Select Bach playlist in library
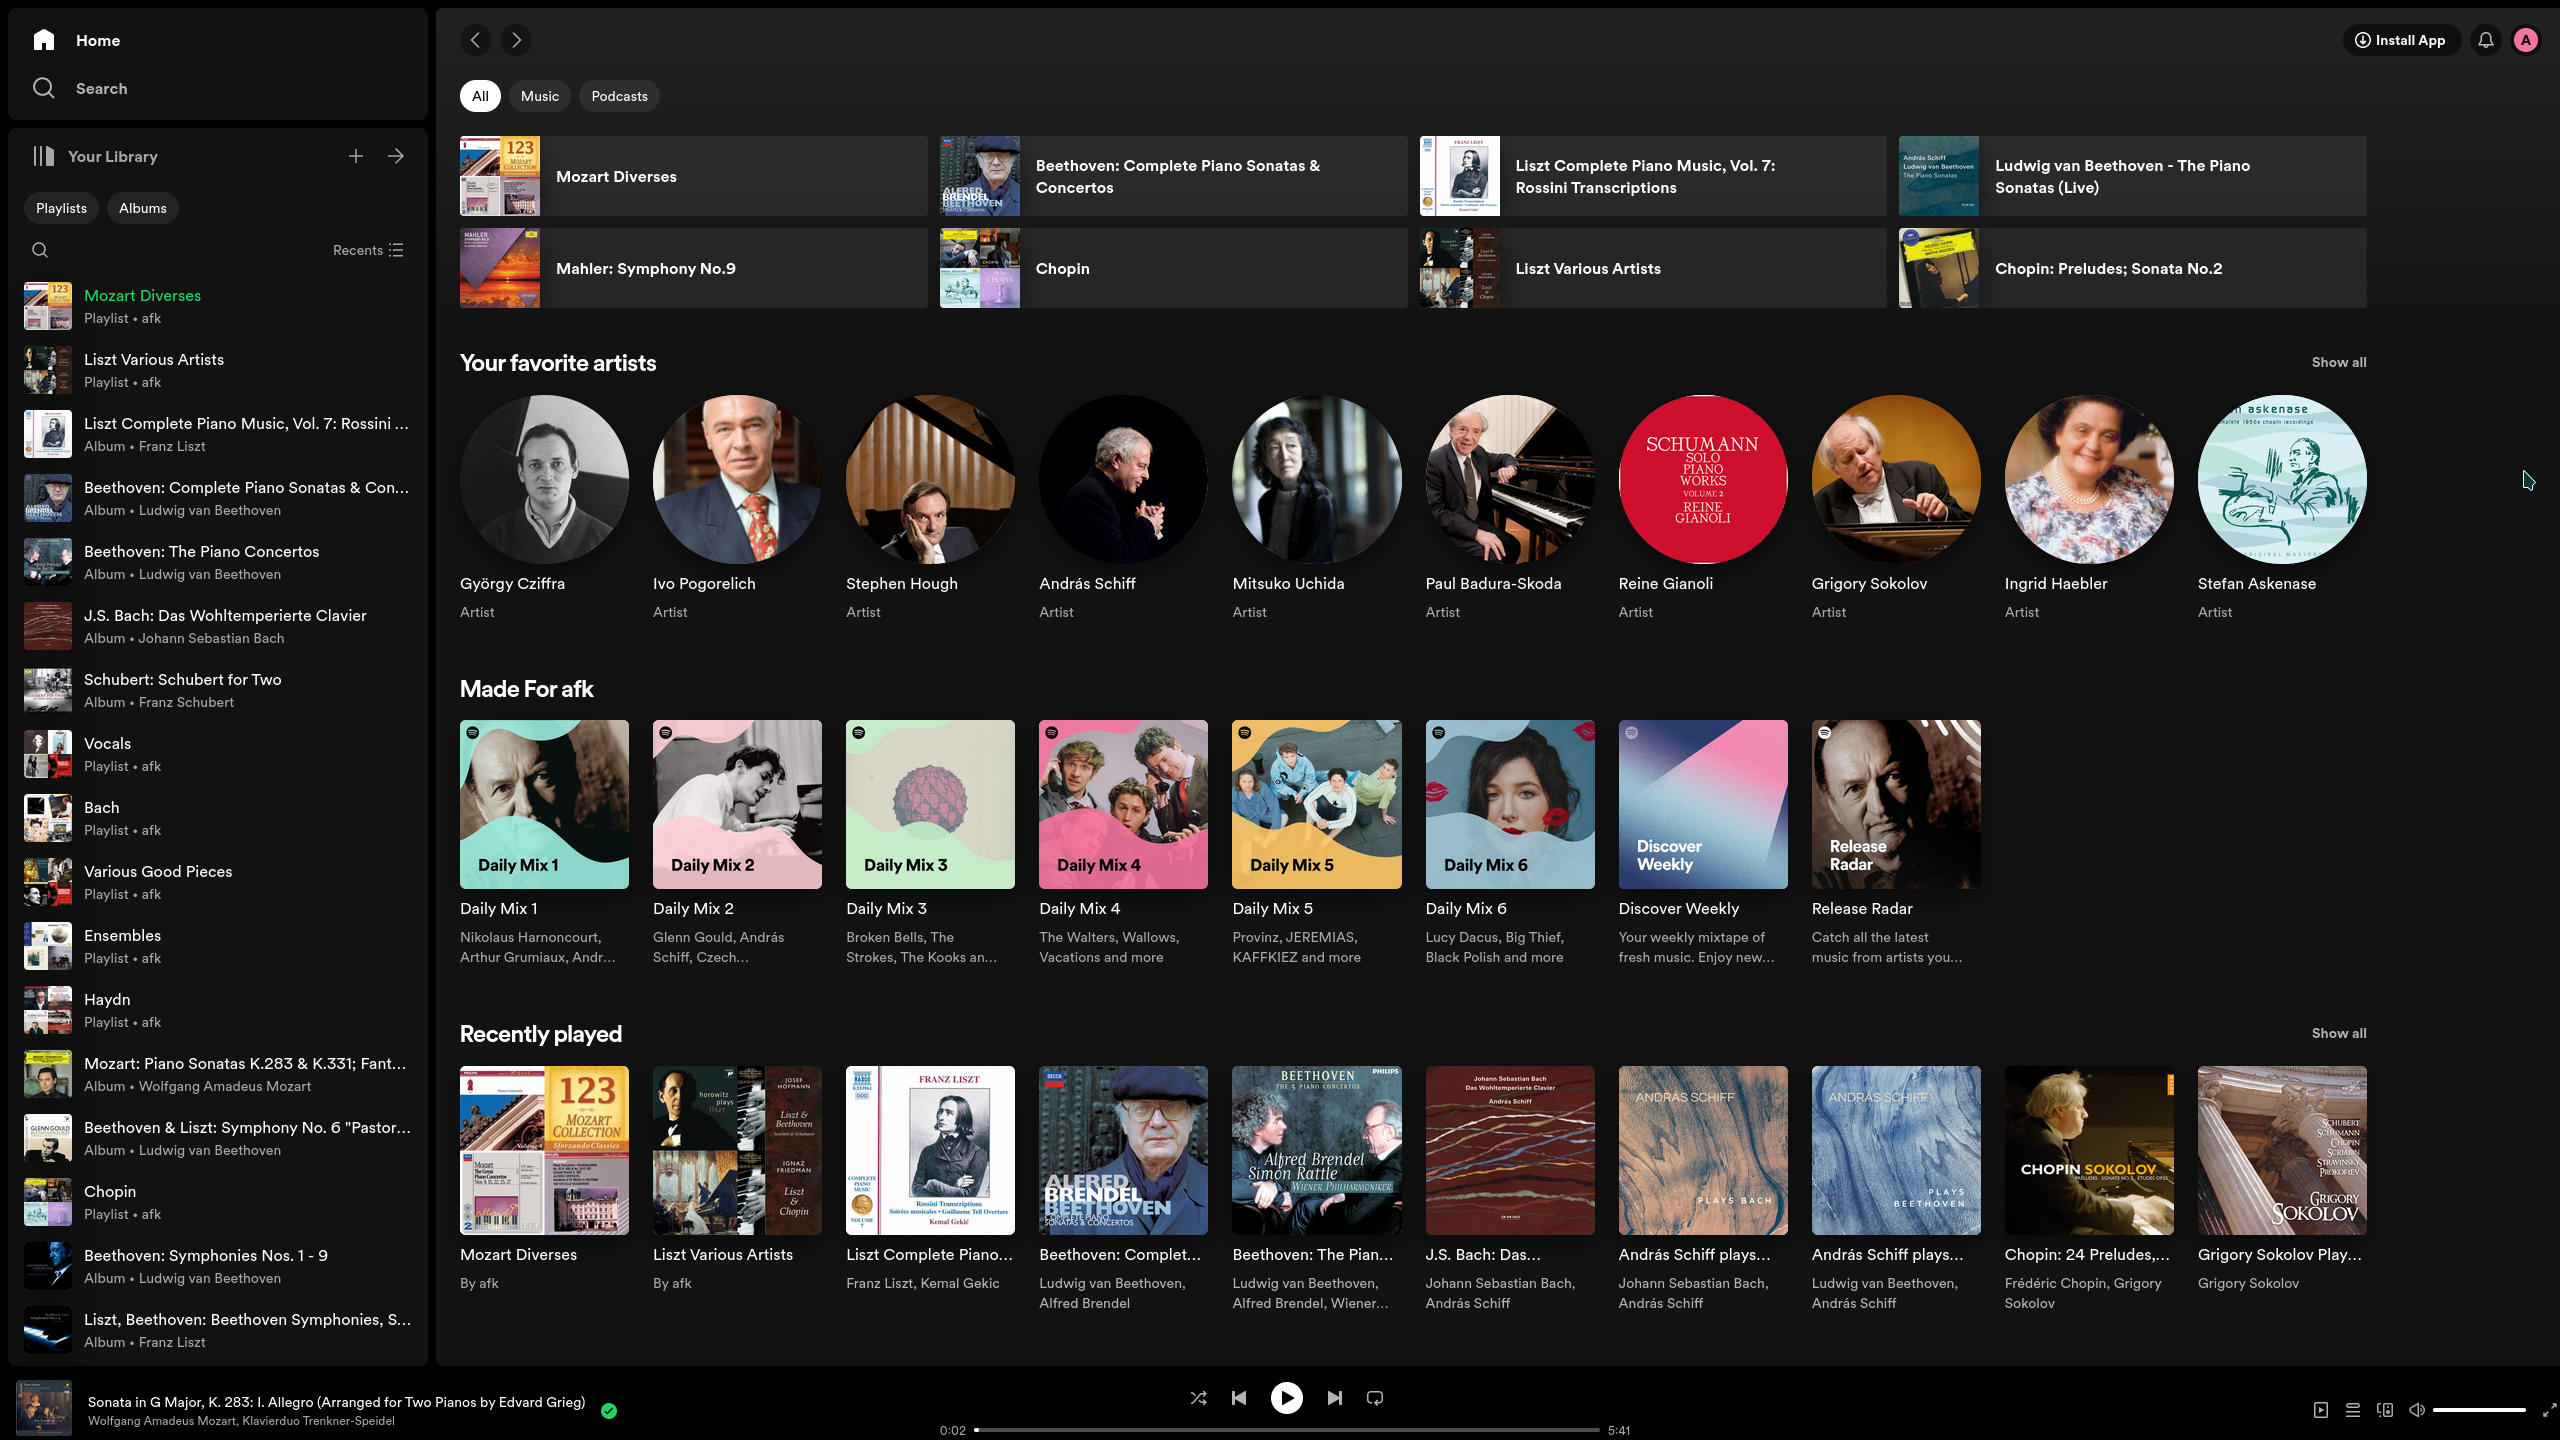The height and width of the screenshot is (1440, 2560). coord(218,818)
